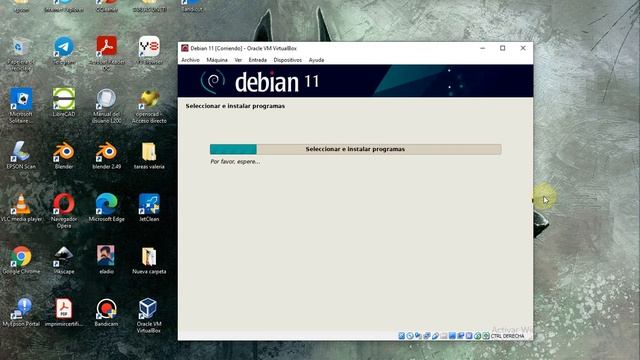
Task: Click the recording status icon
Action: coord(460,336)
